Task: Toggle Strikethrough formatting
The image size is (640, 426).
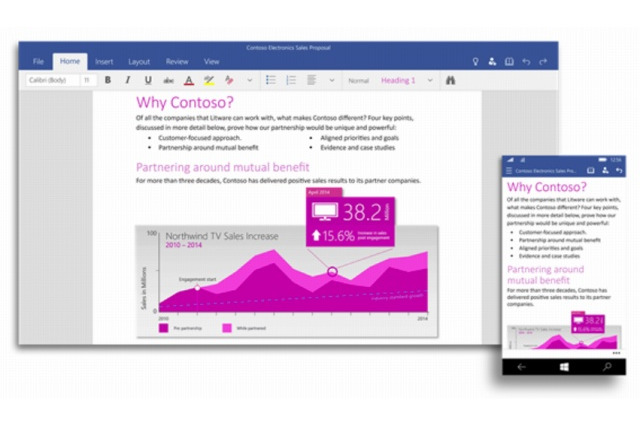Action: [169, 80]
